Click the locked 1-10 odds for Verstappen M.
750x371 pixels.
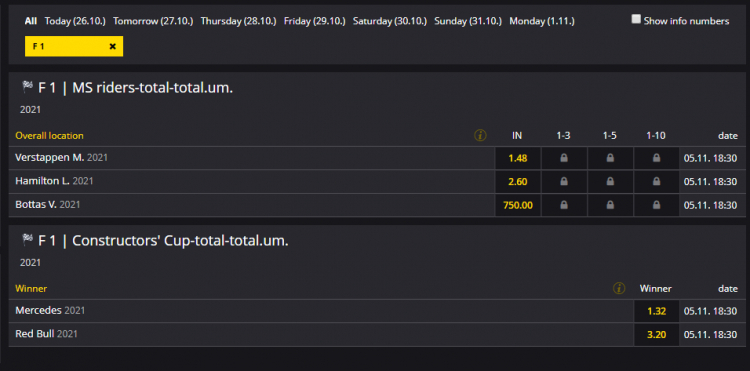point(656,158)
